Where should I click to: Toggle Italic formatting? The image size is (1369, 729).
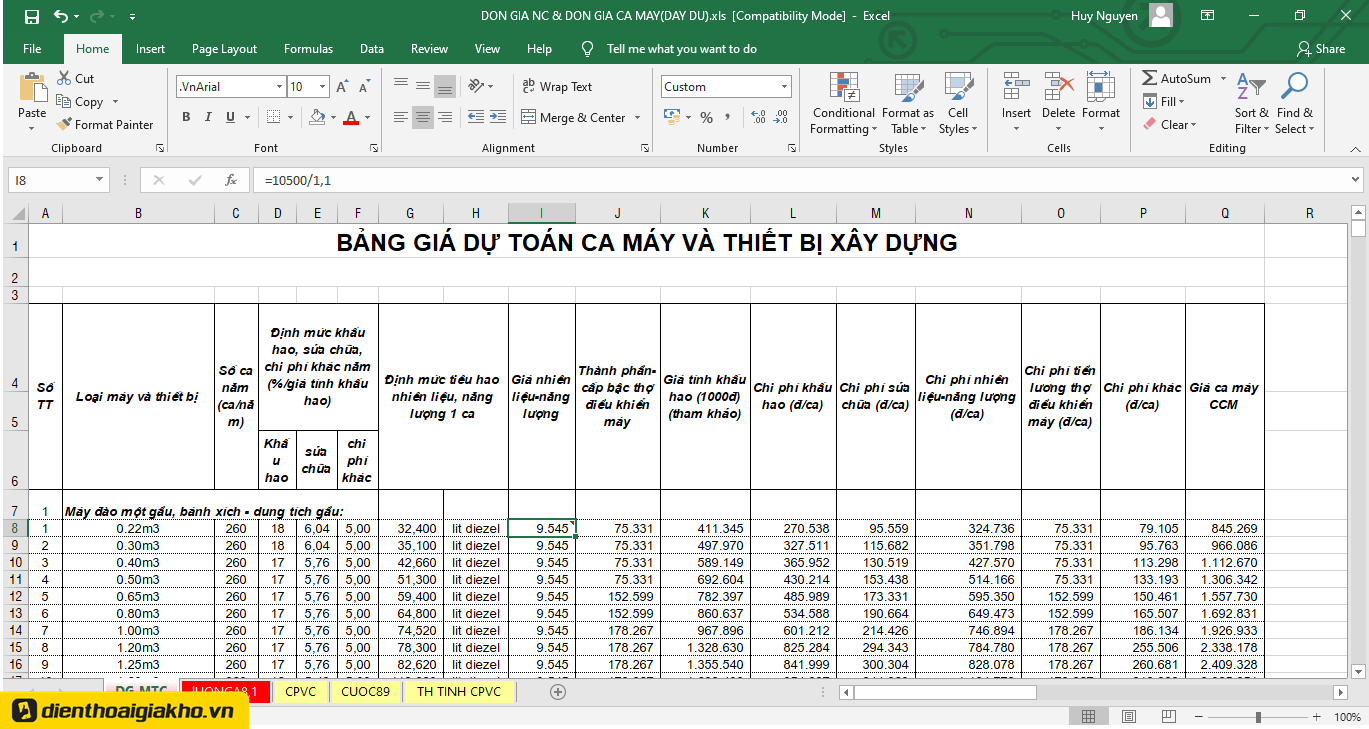click(208, 118)
